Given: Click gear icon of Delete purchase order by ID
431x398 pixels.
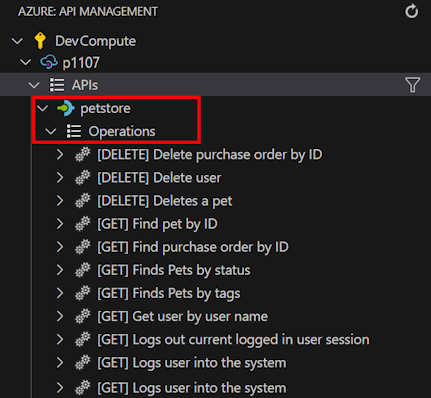Looking at the screenshot, I should [83, 155].
